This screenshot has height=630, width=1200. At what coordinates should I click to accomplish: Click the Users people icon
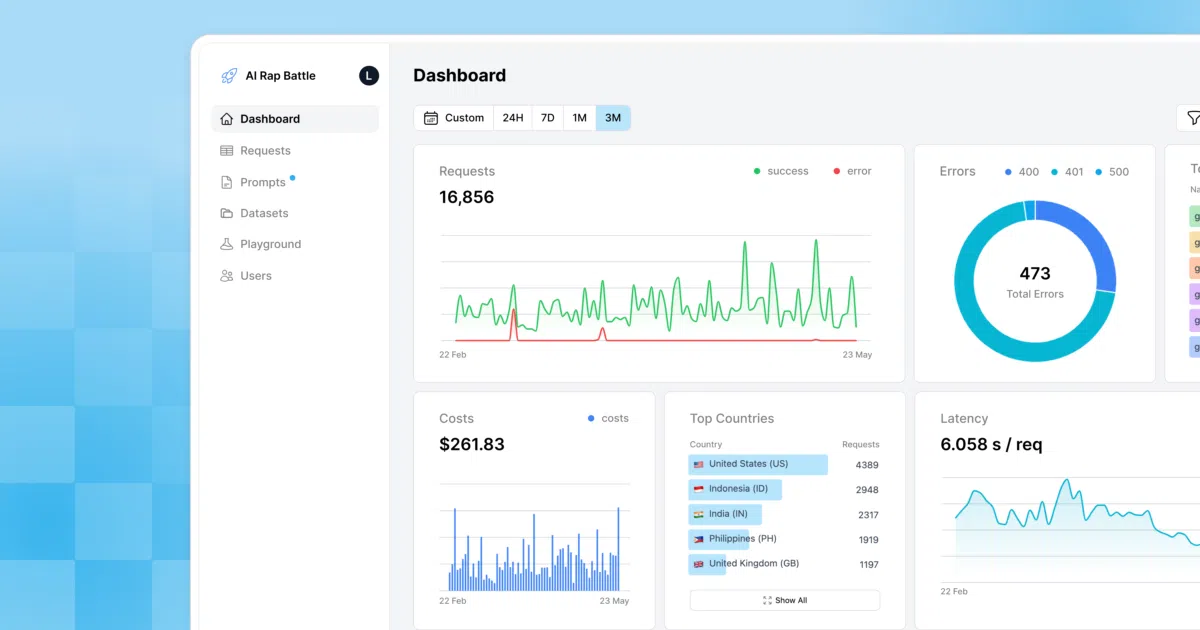[x=227, y=276]
